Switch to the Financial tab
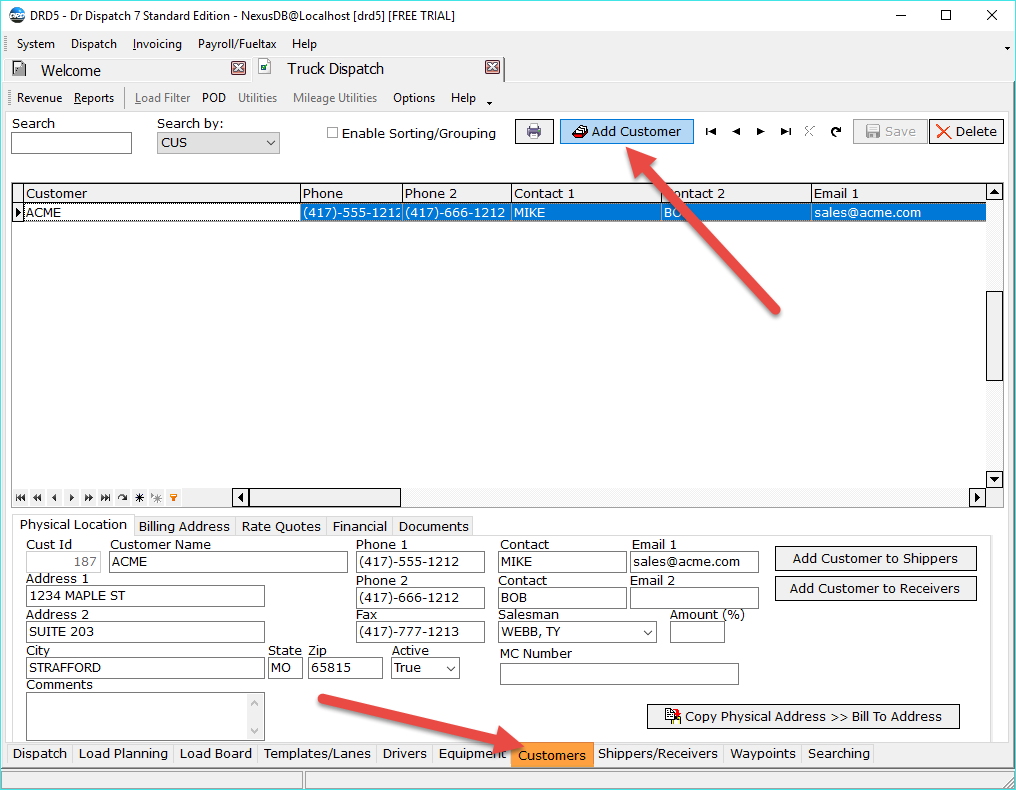Screen dimensions: 1016x790 pyautogui.click(x=360, y=526)
